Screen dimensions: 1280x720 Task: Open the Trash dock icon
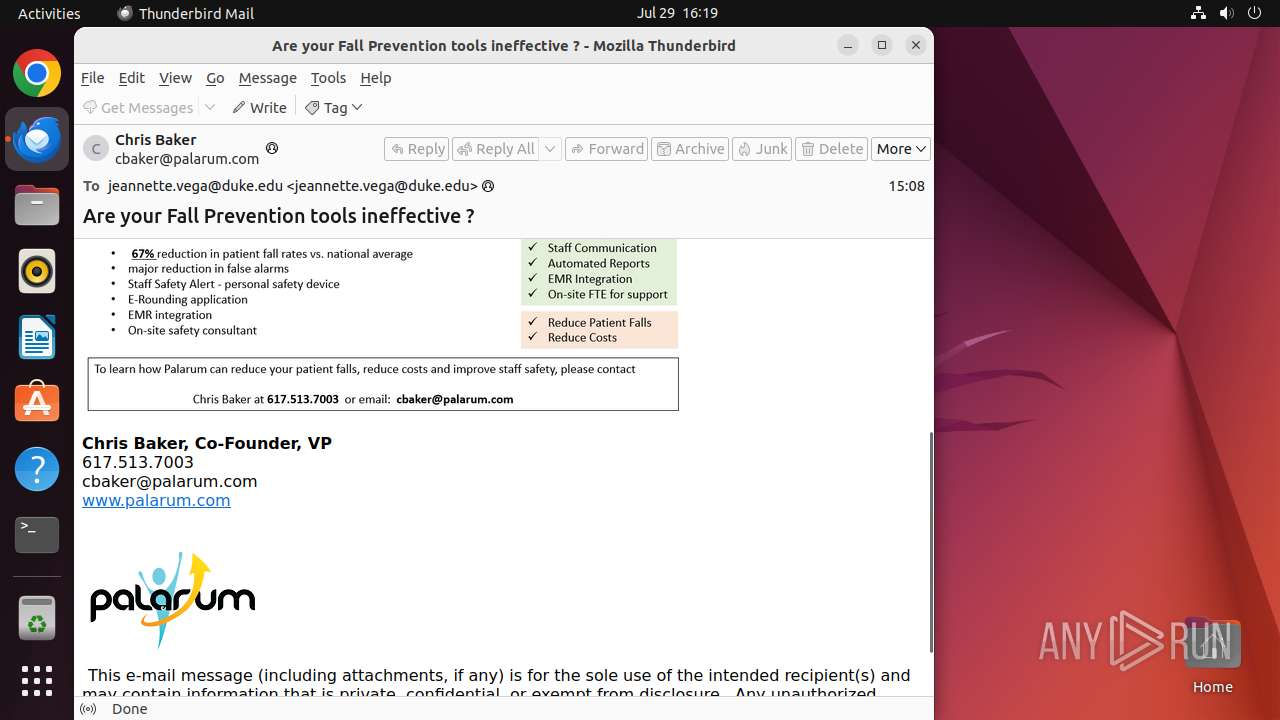point(37,617)
